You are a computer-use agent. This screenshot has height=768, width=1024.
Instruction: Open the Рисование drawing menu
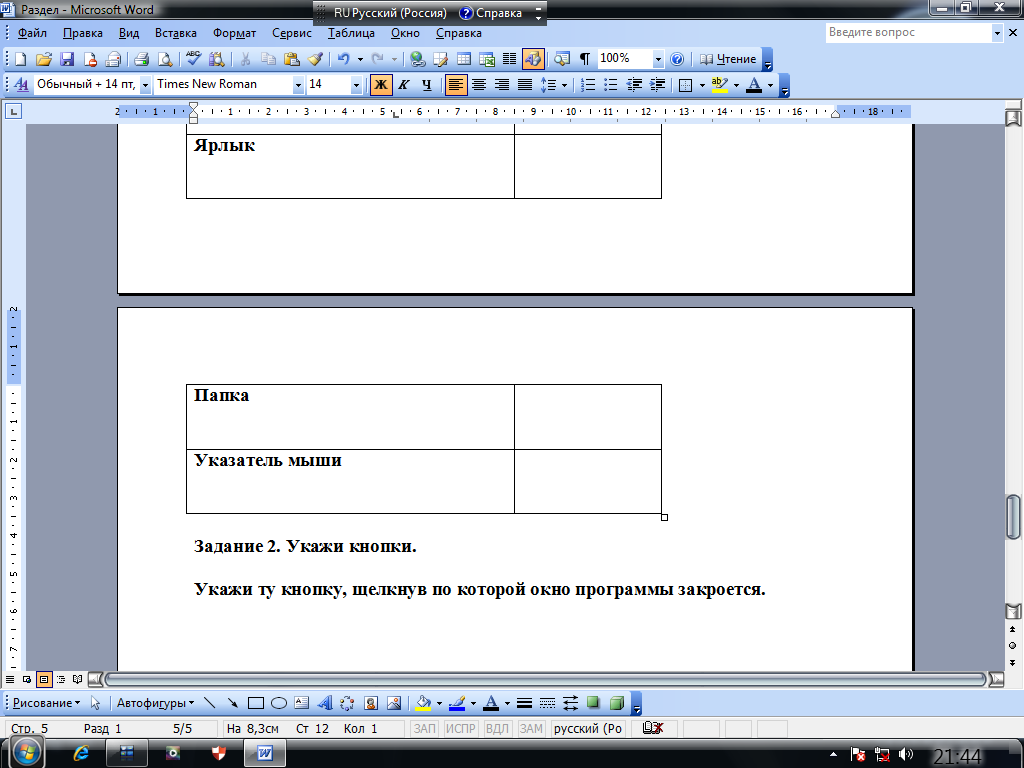click(x=46, y=703)
